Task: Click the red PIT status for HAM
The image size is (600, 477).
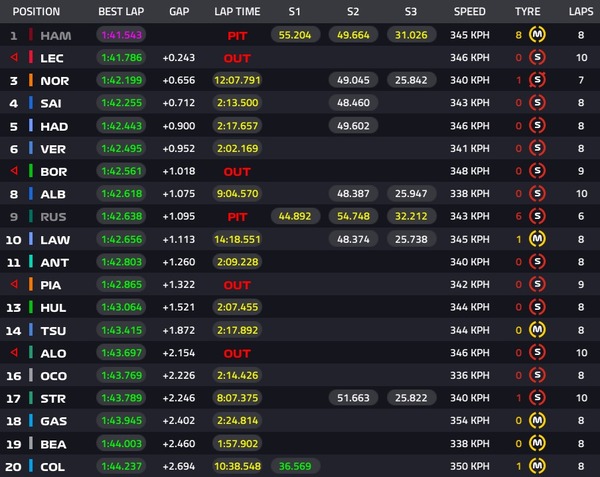Action: (x=237, y=36)
